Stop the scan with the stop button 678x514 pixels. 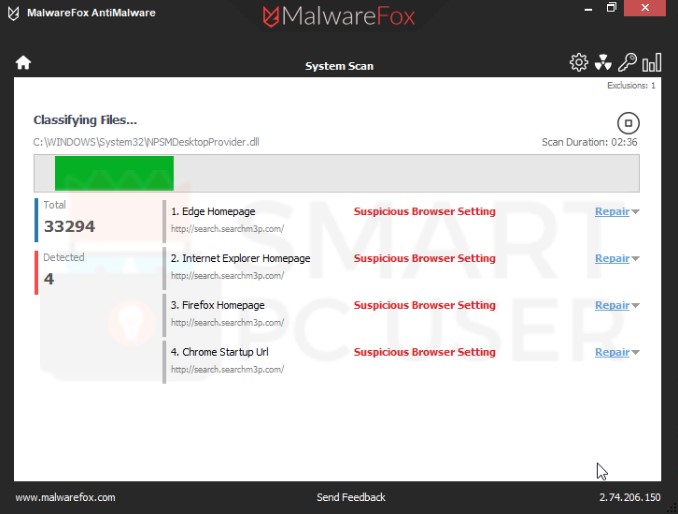[x=628, y=123]
